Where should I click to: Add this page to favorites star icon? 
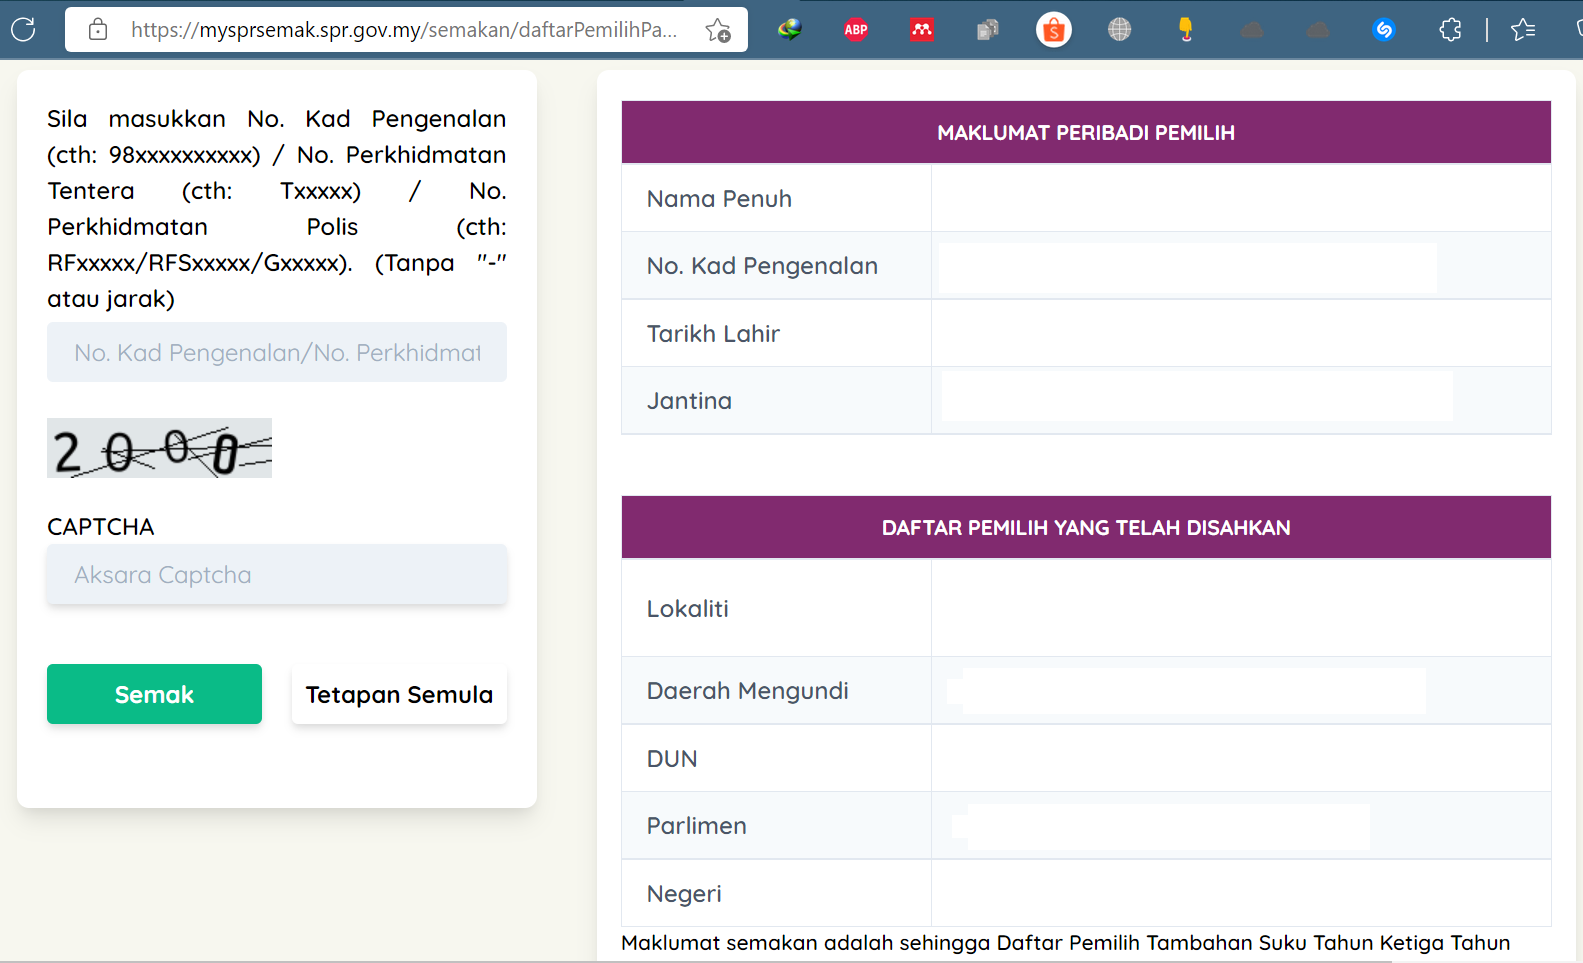point(718,30)
